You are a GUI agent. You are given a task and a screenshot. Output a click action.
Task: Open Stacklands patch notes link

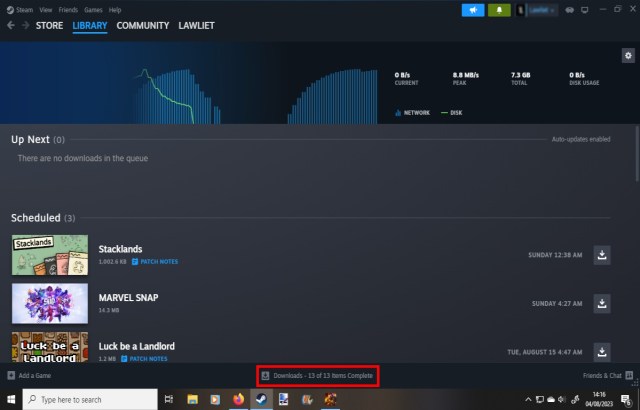pyautogui.click(x=153, y=260)
